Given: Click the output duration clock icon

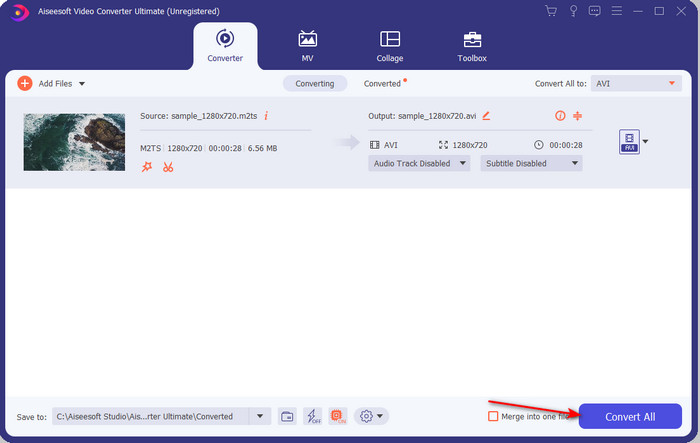Looking at the screenshot, I should click(x=539, y=145).
